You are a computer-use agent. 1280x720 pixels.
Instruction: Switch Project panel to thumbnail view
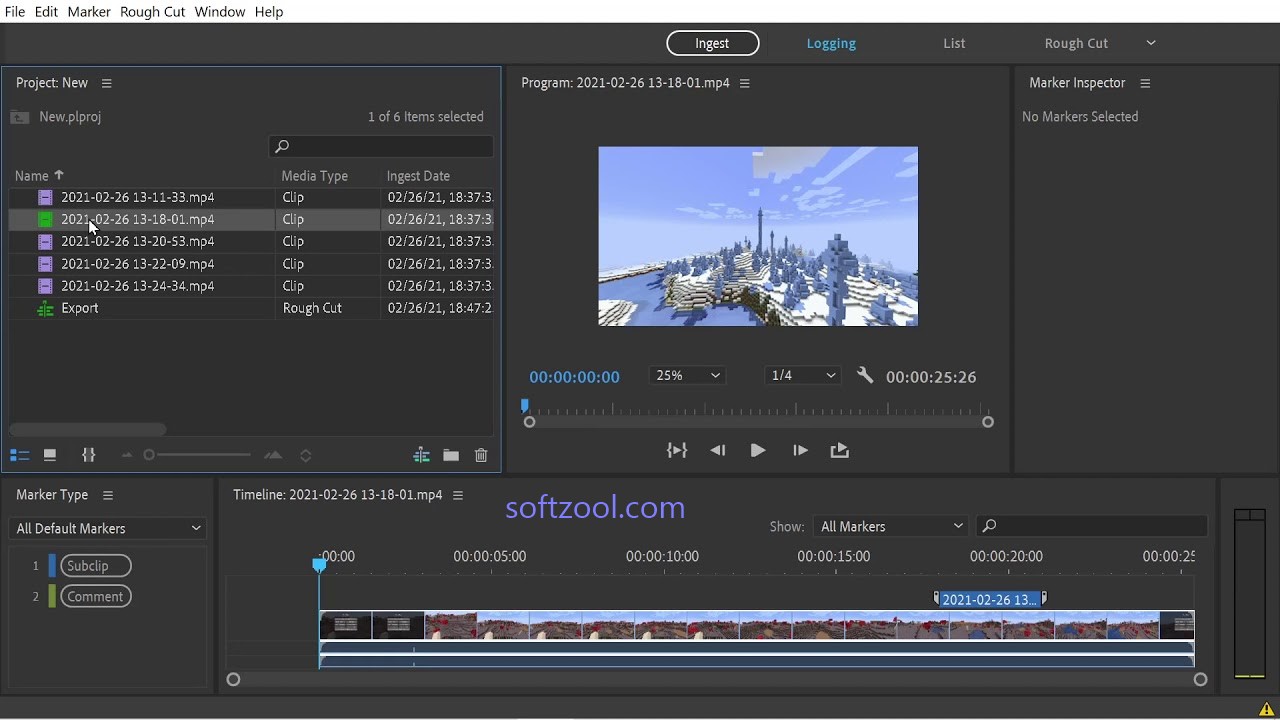49,455
